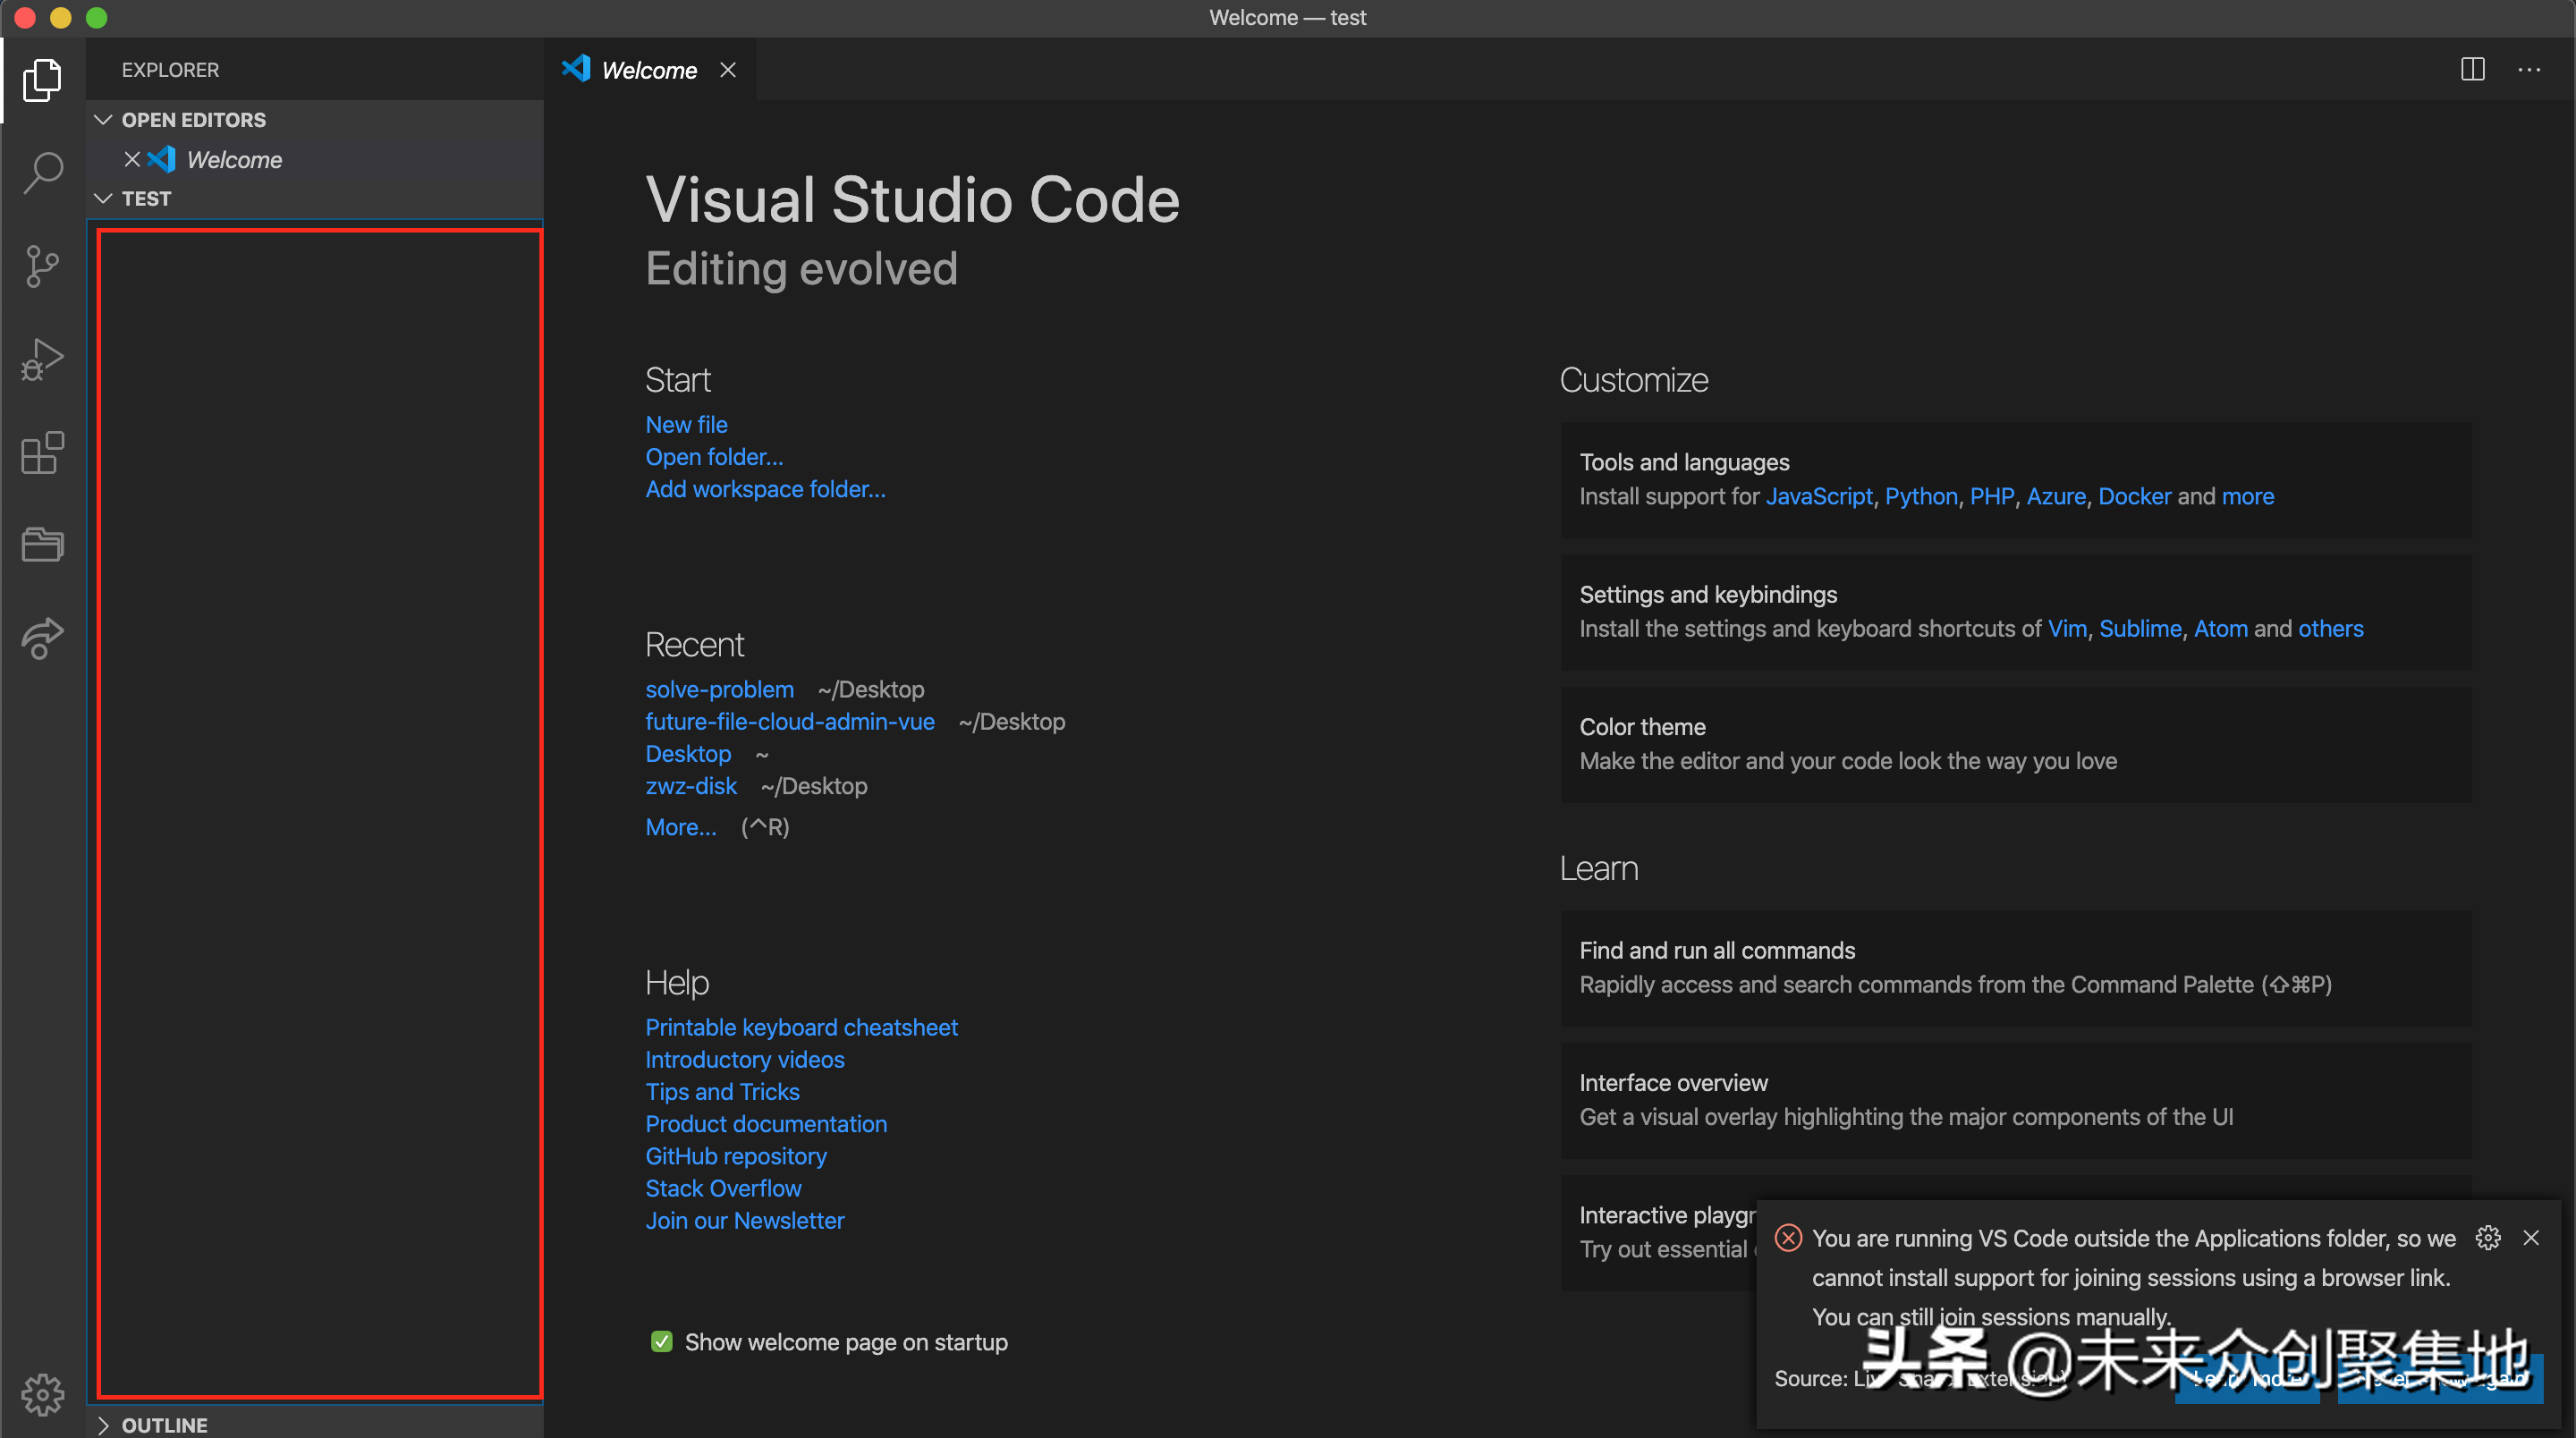Screen dimensions: 2576x1438
Task: Close the Welcome tab
Action: tap(728, 70)
